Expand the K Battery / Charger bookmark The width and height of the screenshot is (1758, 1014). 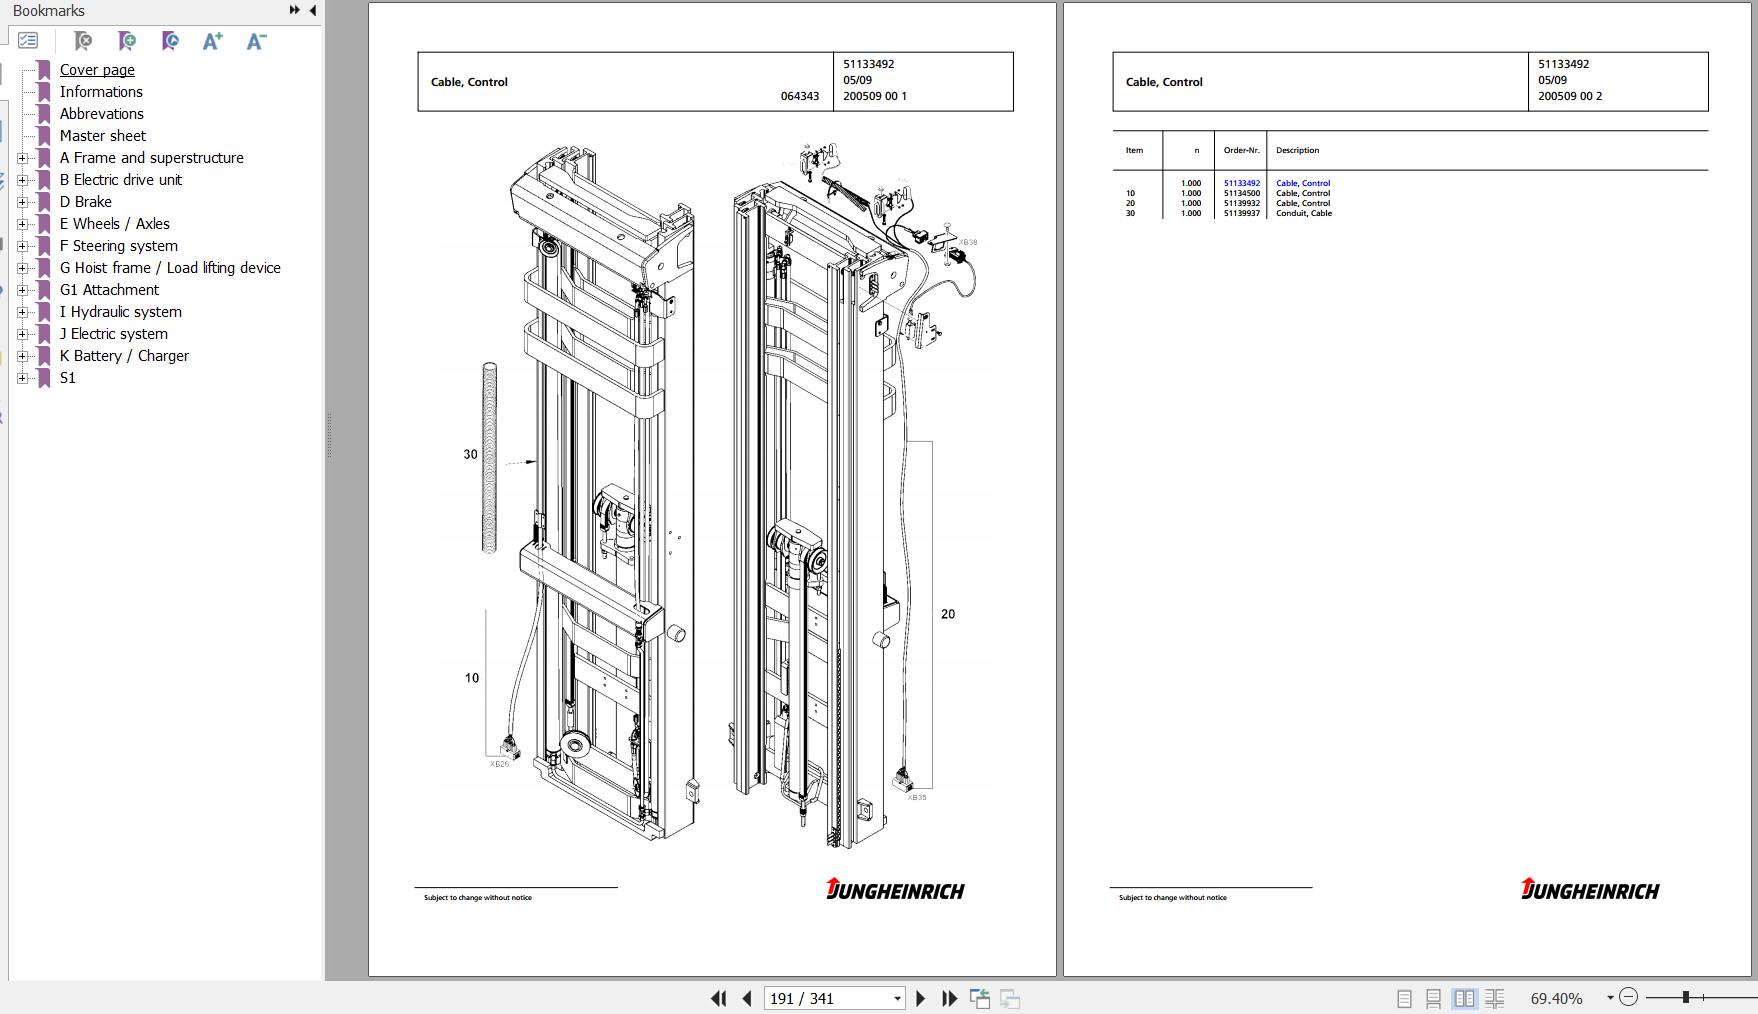pos(23,356)
